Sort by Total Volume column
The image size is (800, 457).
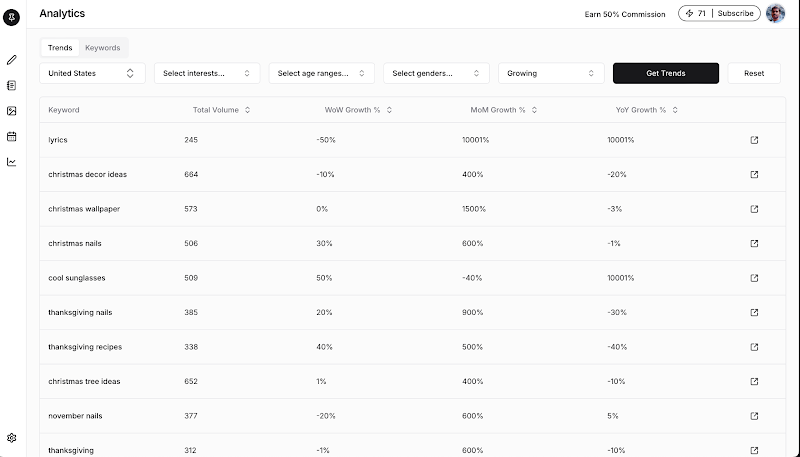click(221, 110)
